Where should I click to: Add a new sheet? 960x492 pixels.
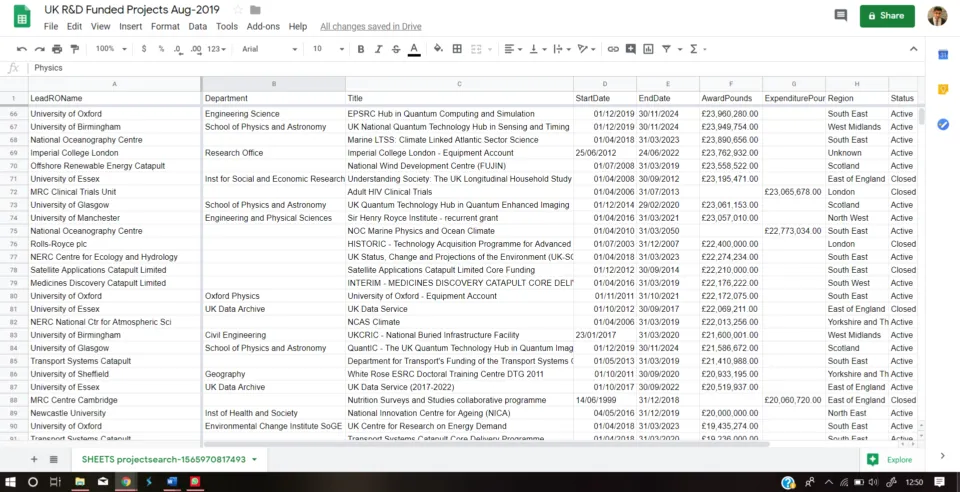point(34,460)
